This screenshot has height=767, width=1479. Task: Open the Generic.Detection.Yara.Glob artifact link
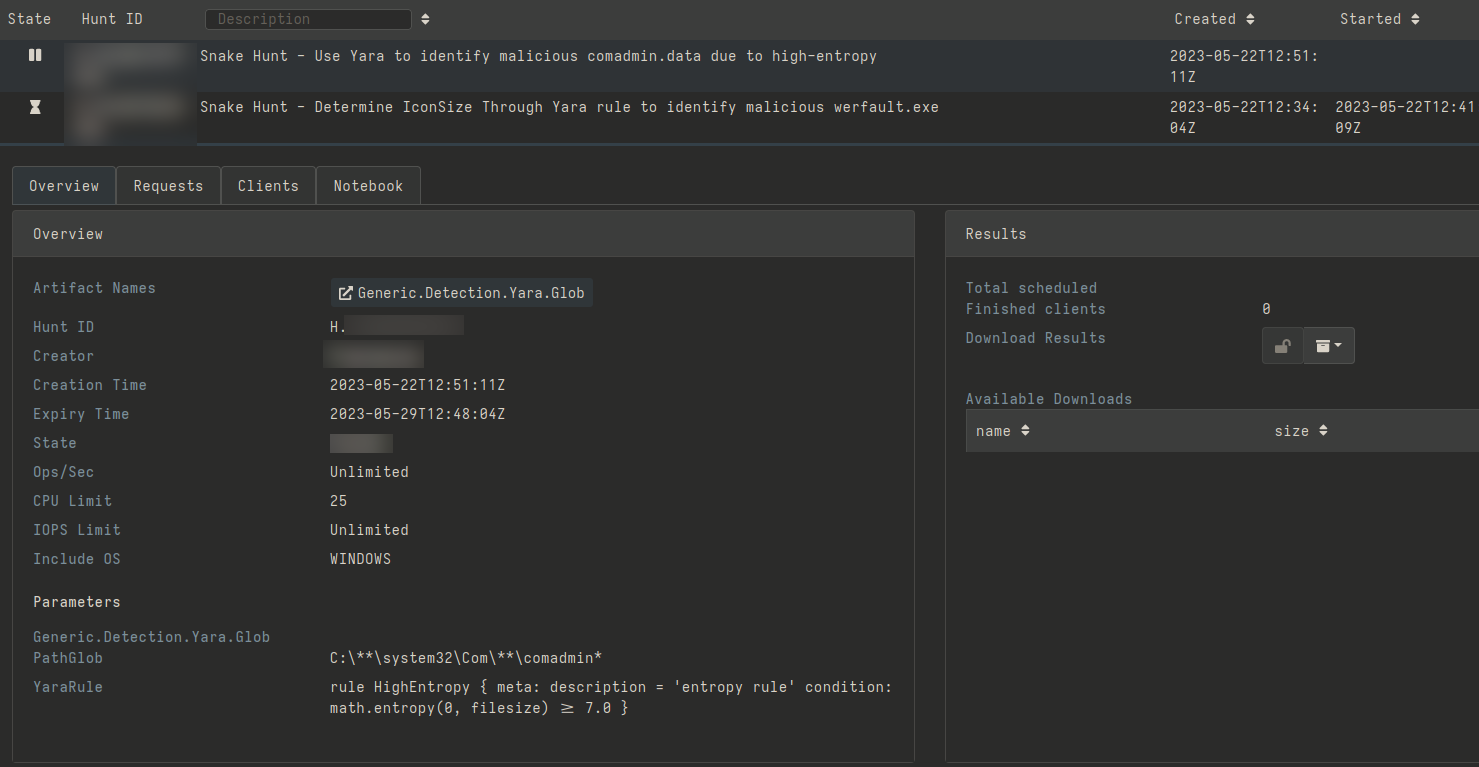[462, 293]
